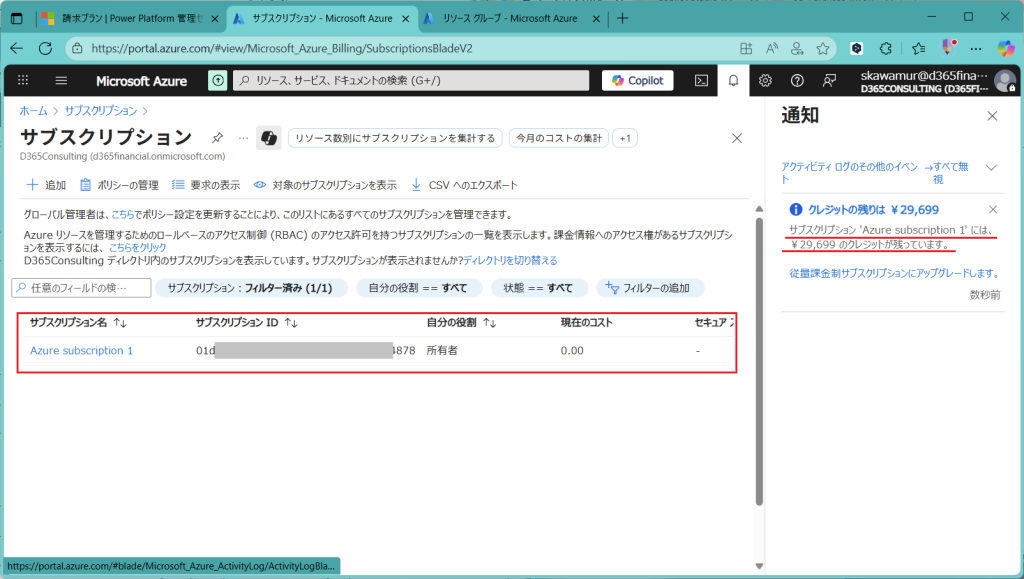1024x579 pixels.
Task: Add page to favorites star icon
Action: (823, 48)
